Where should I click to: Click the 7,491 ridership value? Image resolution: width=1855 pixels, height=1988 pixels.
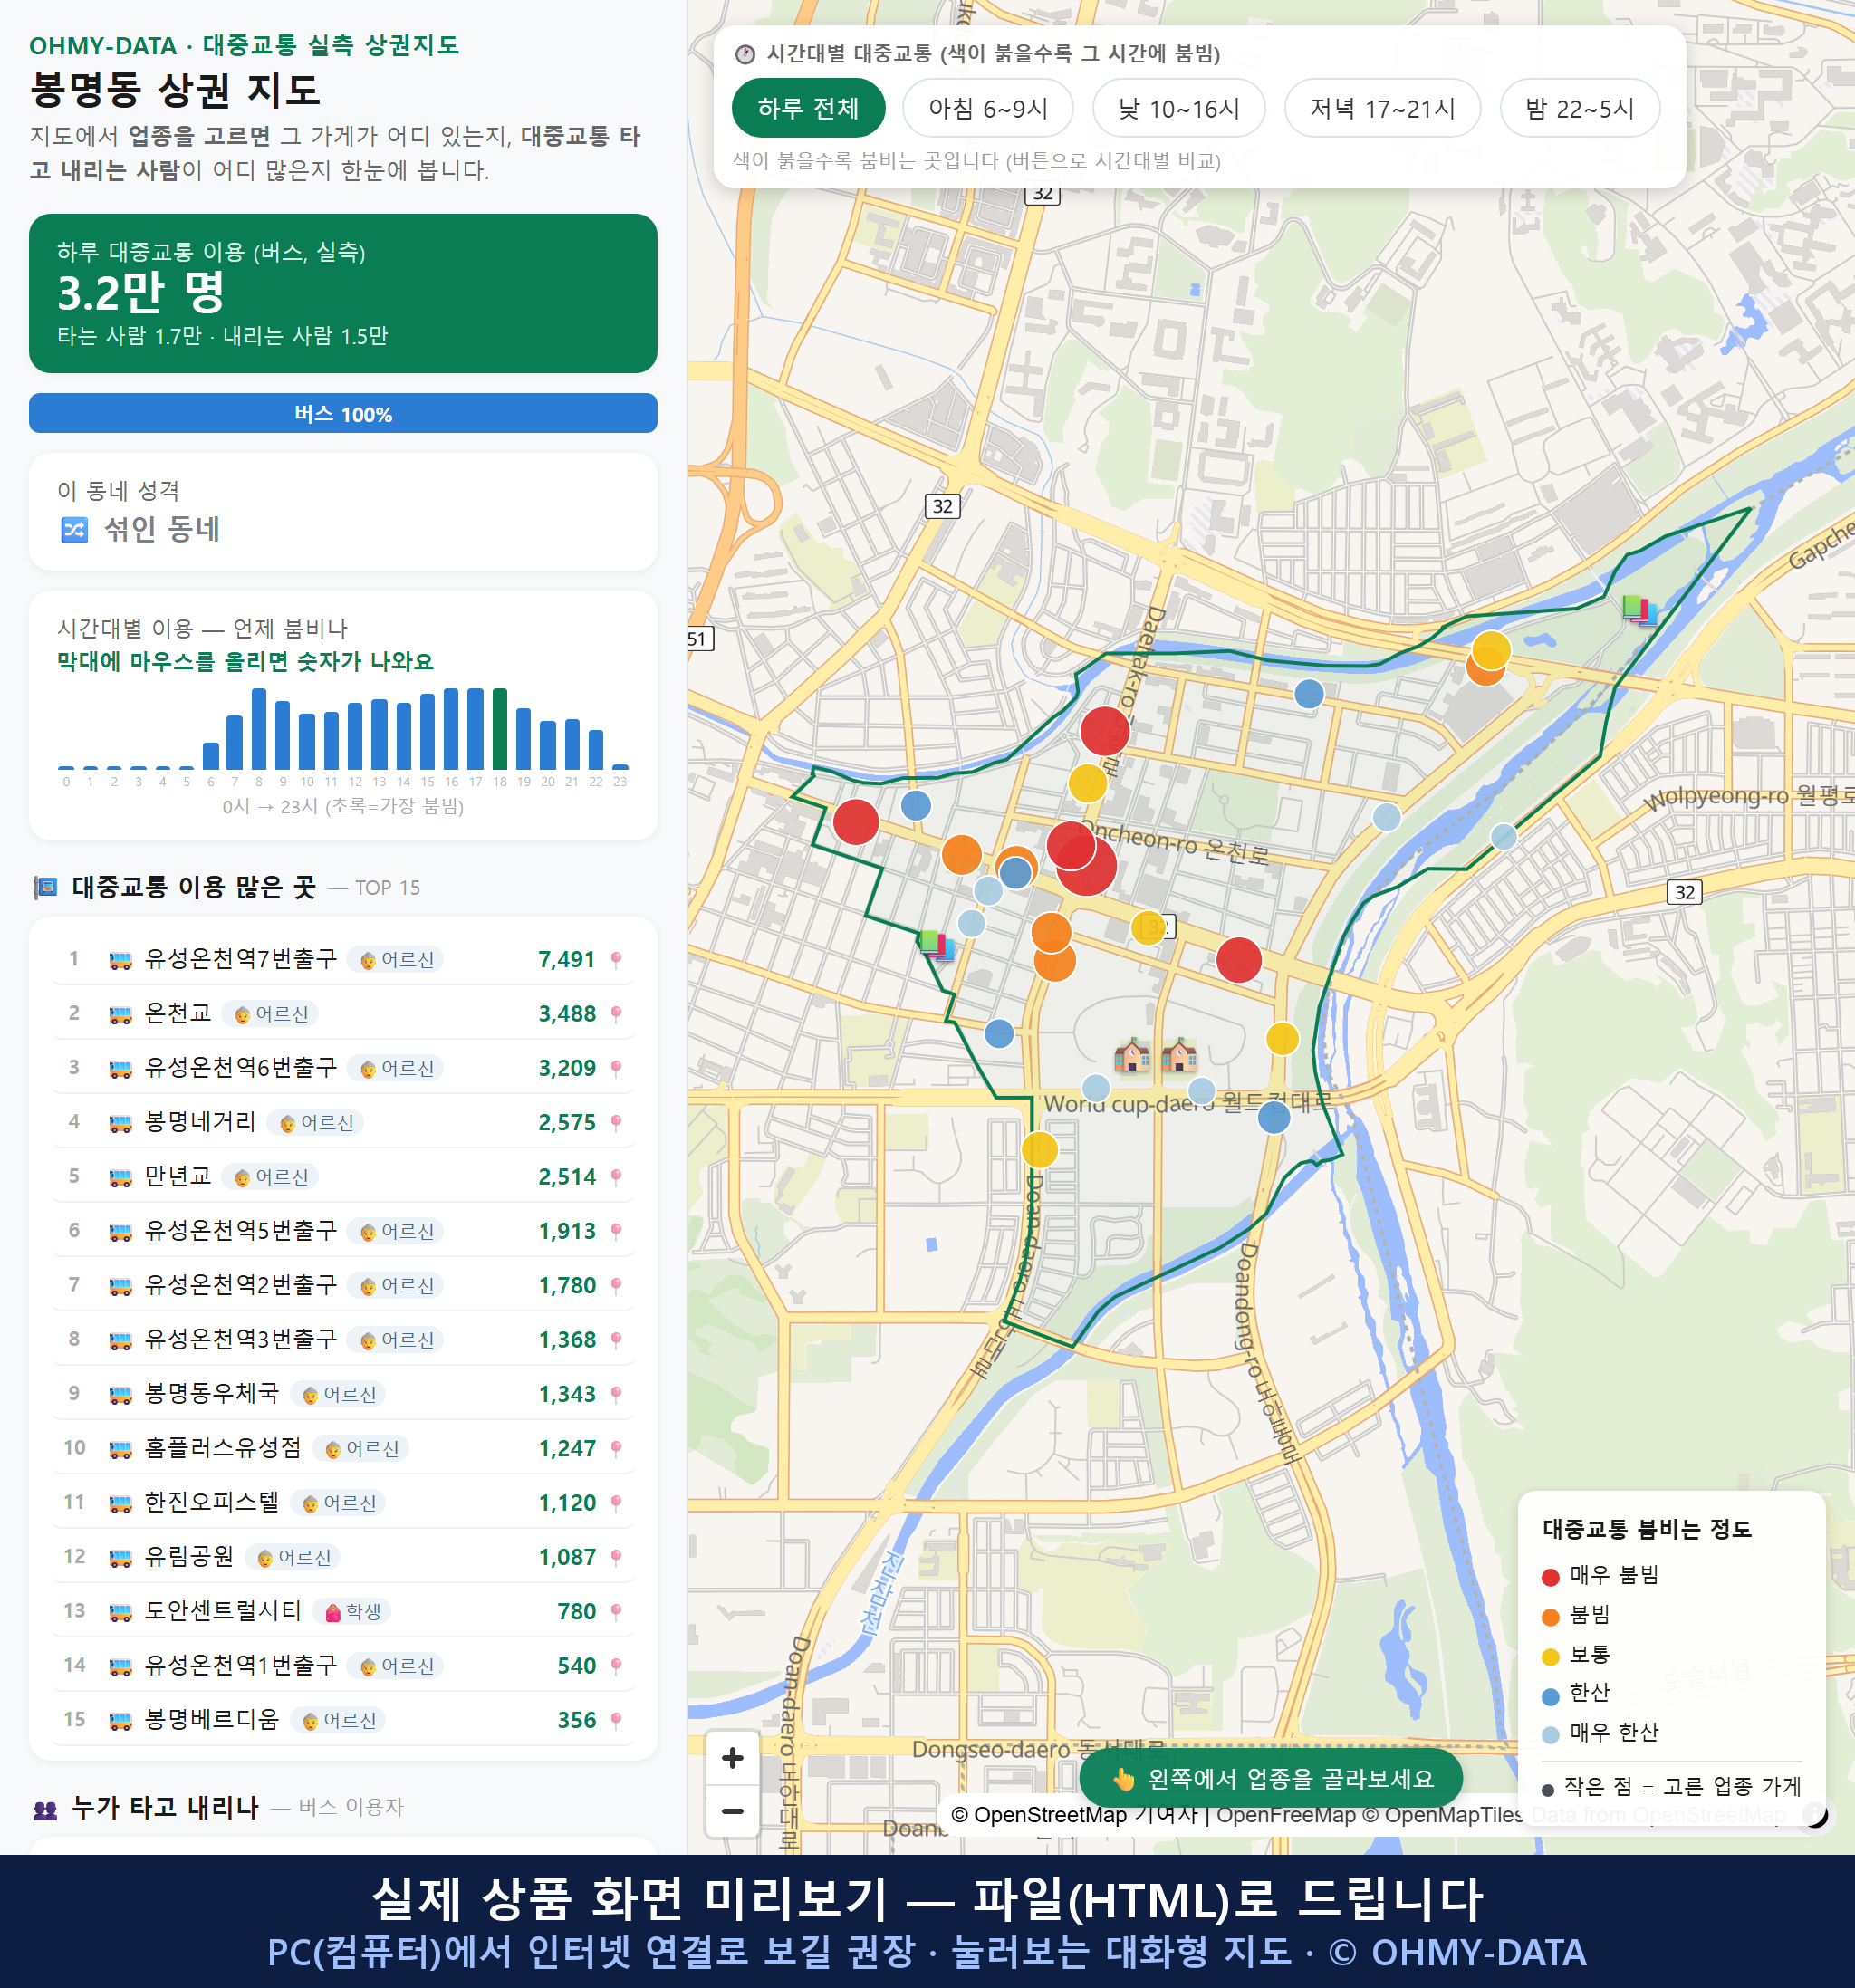[567, 960]
